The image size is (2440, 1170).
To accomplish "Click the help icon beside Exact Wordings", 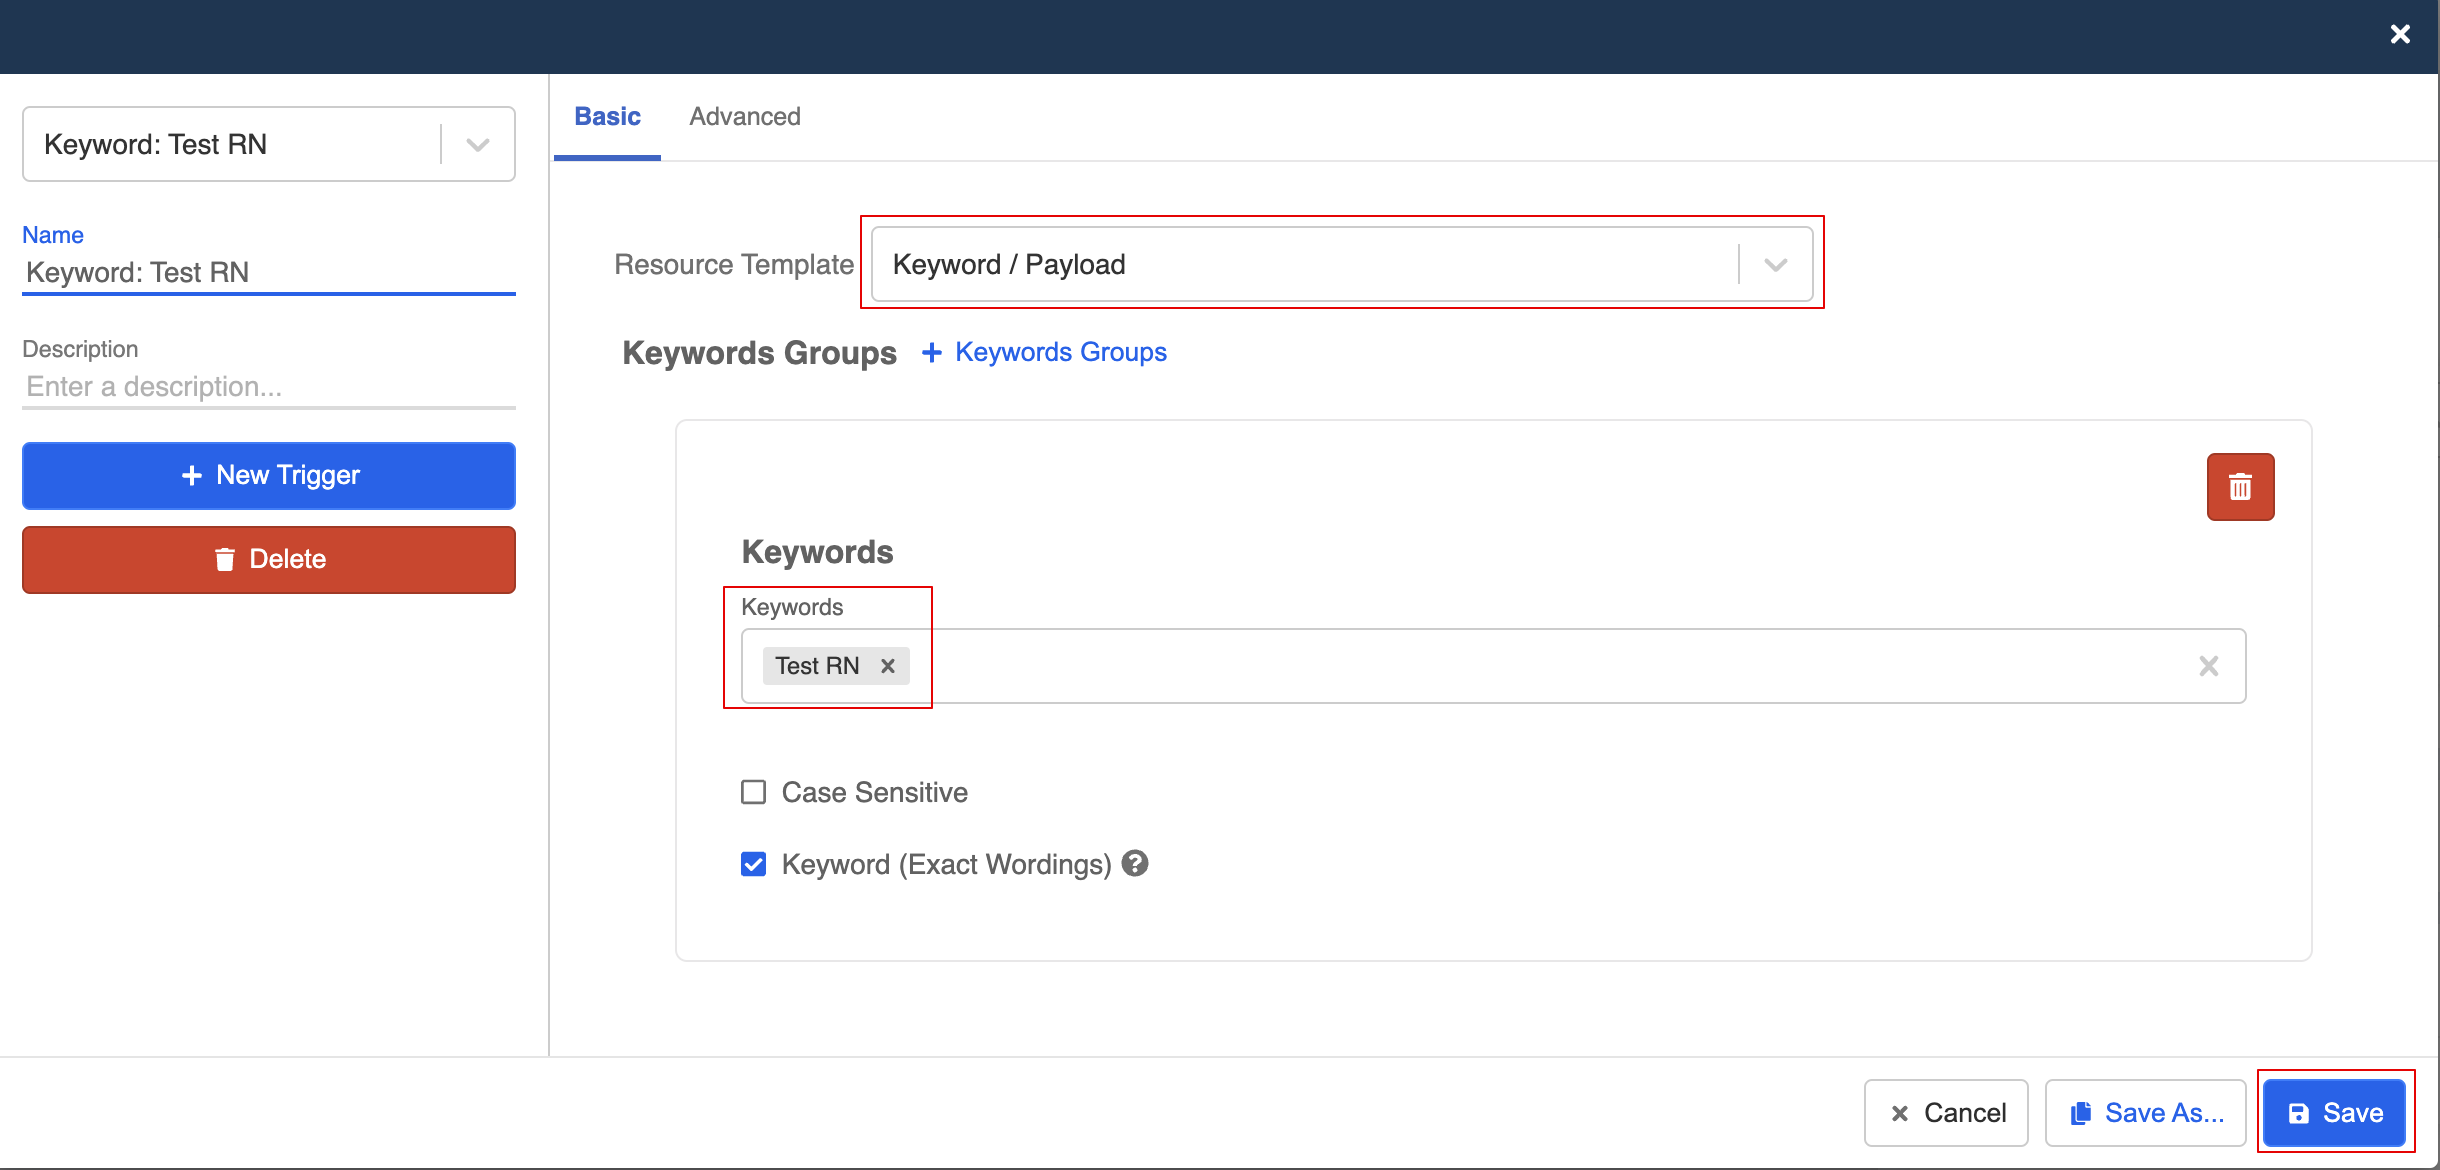I will 1134,863.
